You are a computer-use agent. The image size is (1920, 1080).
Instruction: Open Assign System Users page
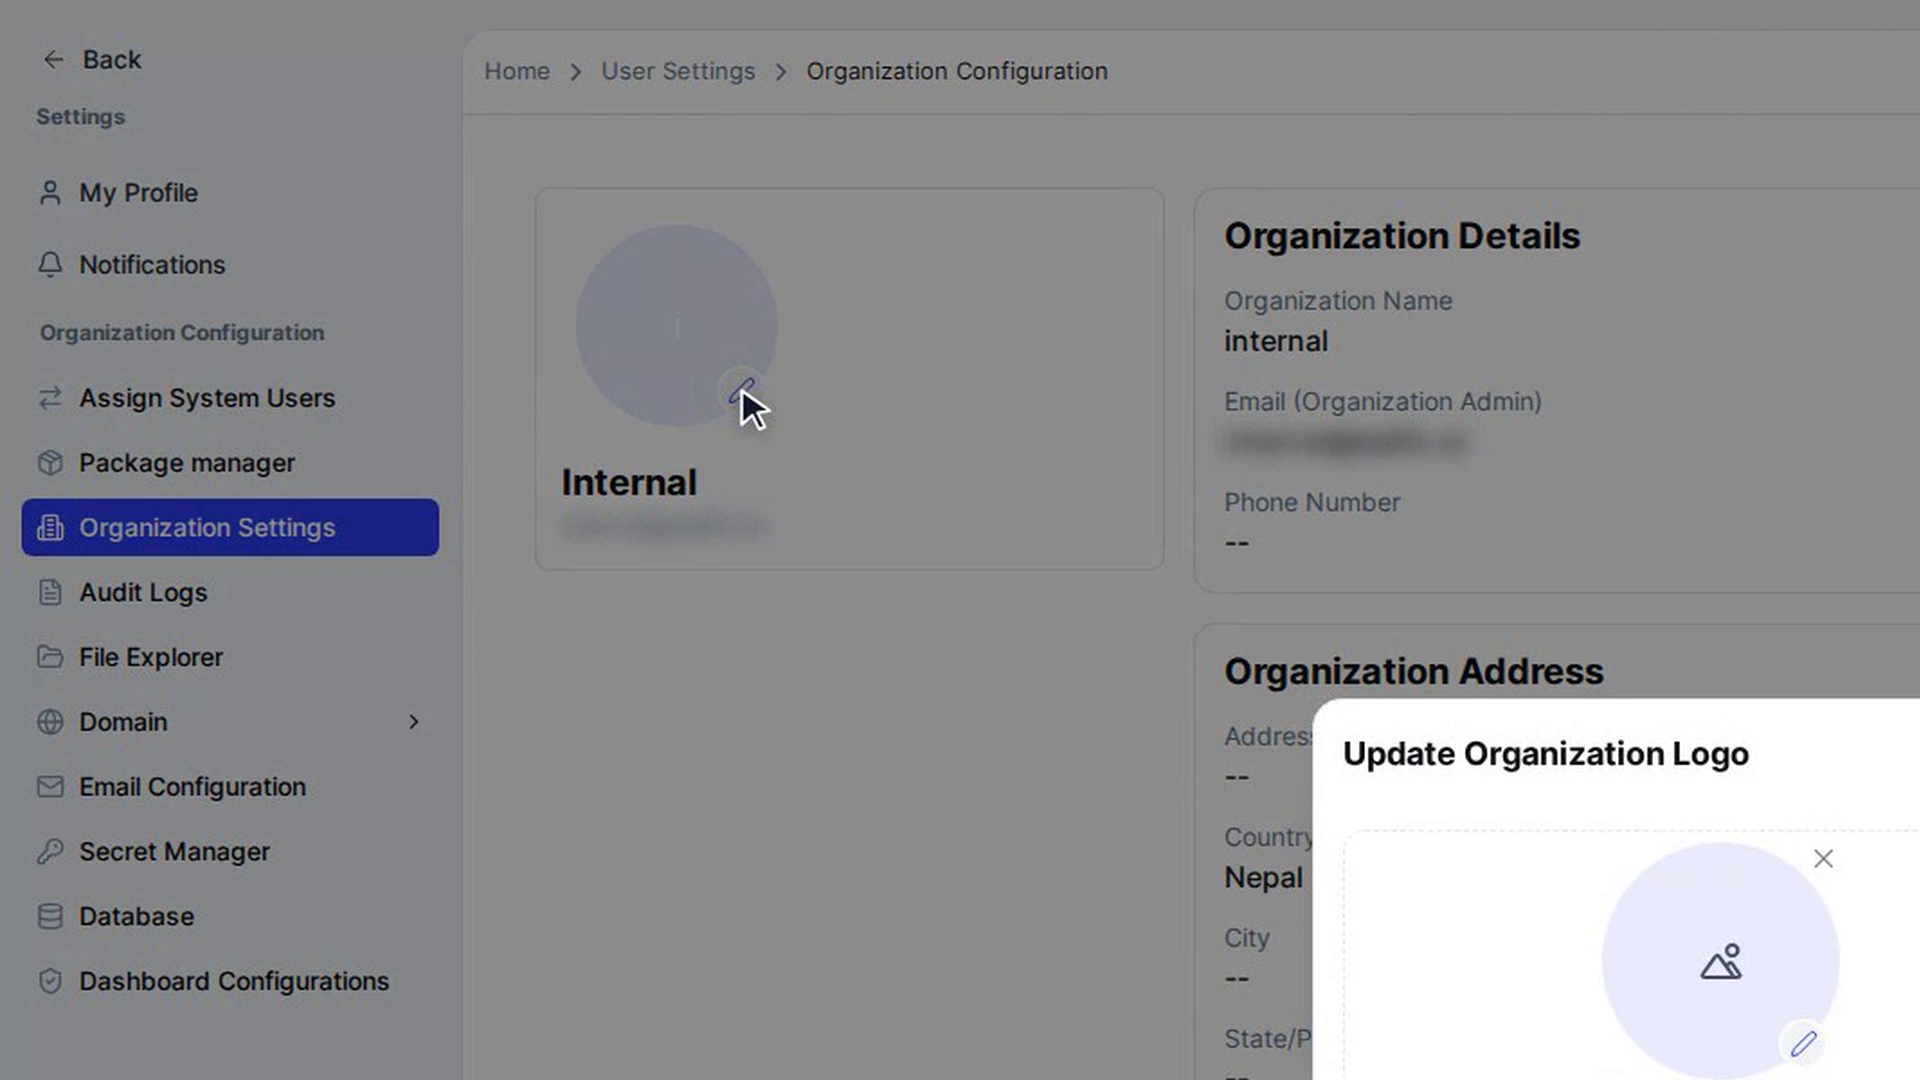(x=230, y=398)
